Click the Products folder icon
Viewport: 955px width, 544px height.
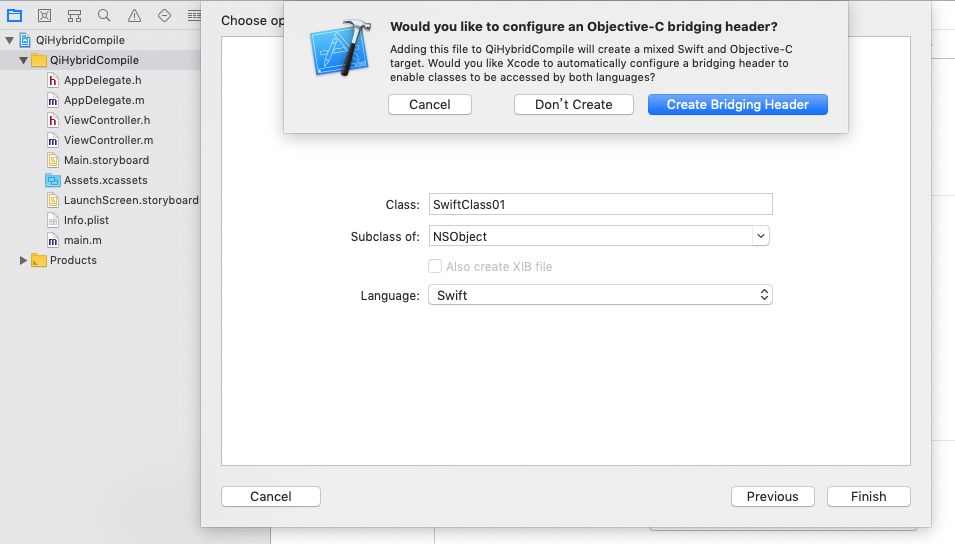click(39, 260)
